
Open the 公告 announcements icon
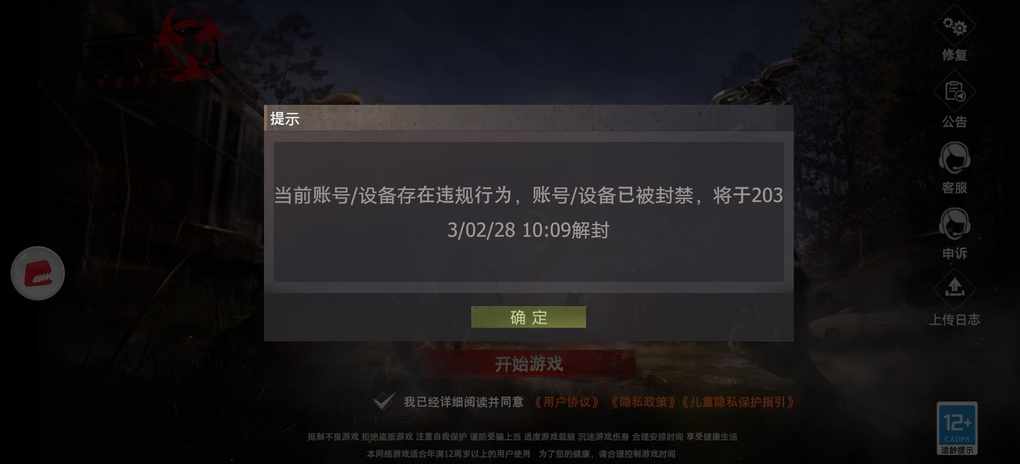954,92
